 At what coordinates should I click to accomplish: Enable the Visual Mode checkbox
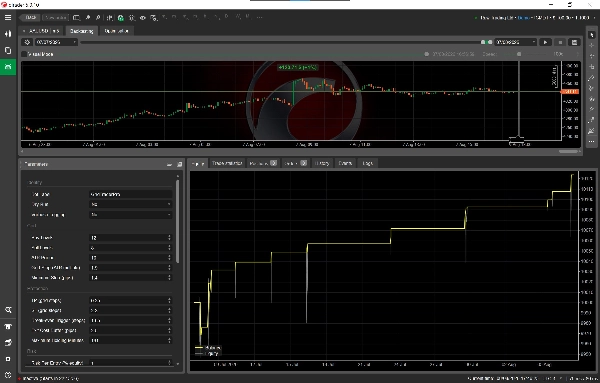click(24, 54)
